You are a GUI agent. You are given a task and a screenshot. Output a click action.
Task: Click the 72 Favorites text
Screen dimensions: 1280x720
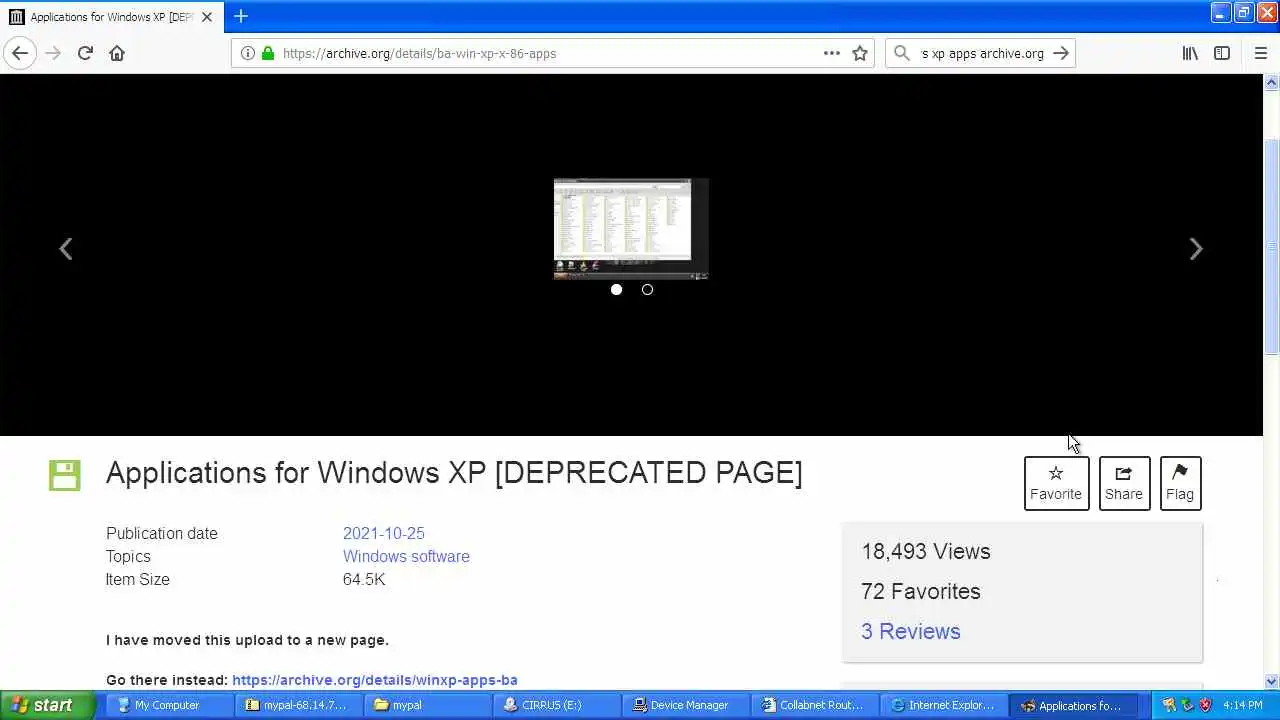(921, 591)
